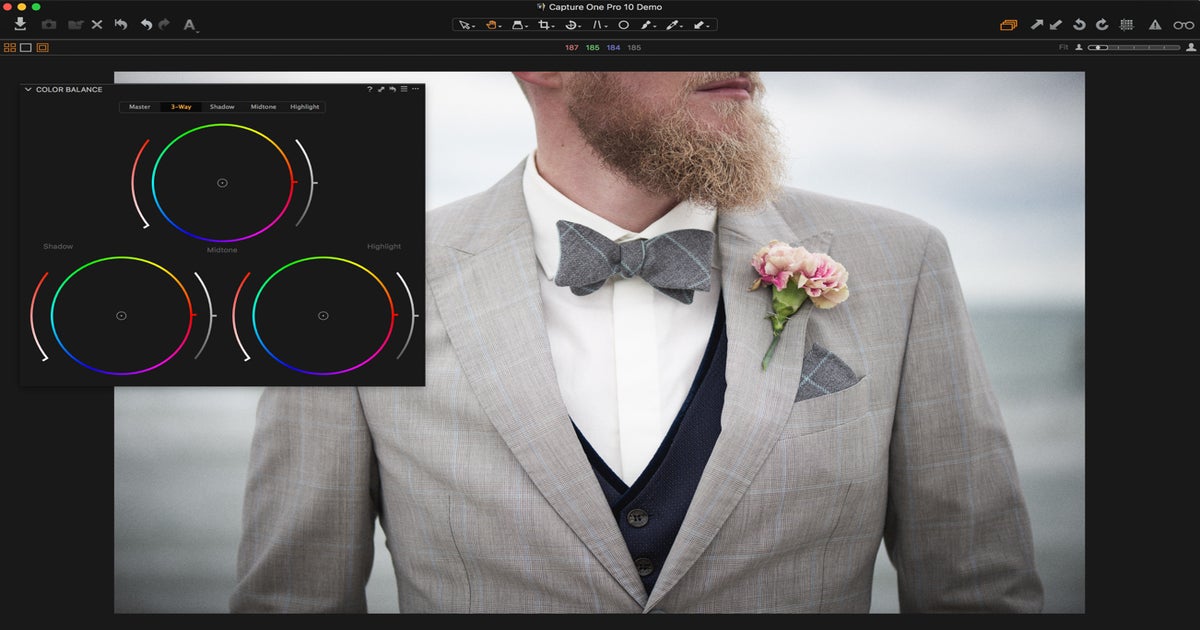1200x630 pixels.
Task: Open the Color Balance hamburger menu
Action: pos(403,89)
